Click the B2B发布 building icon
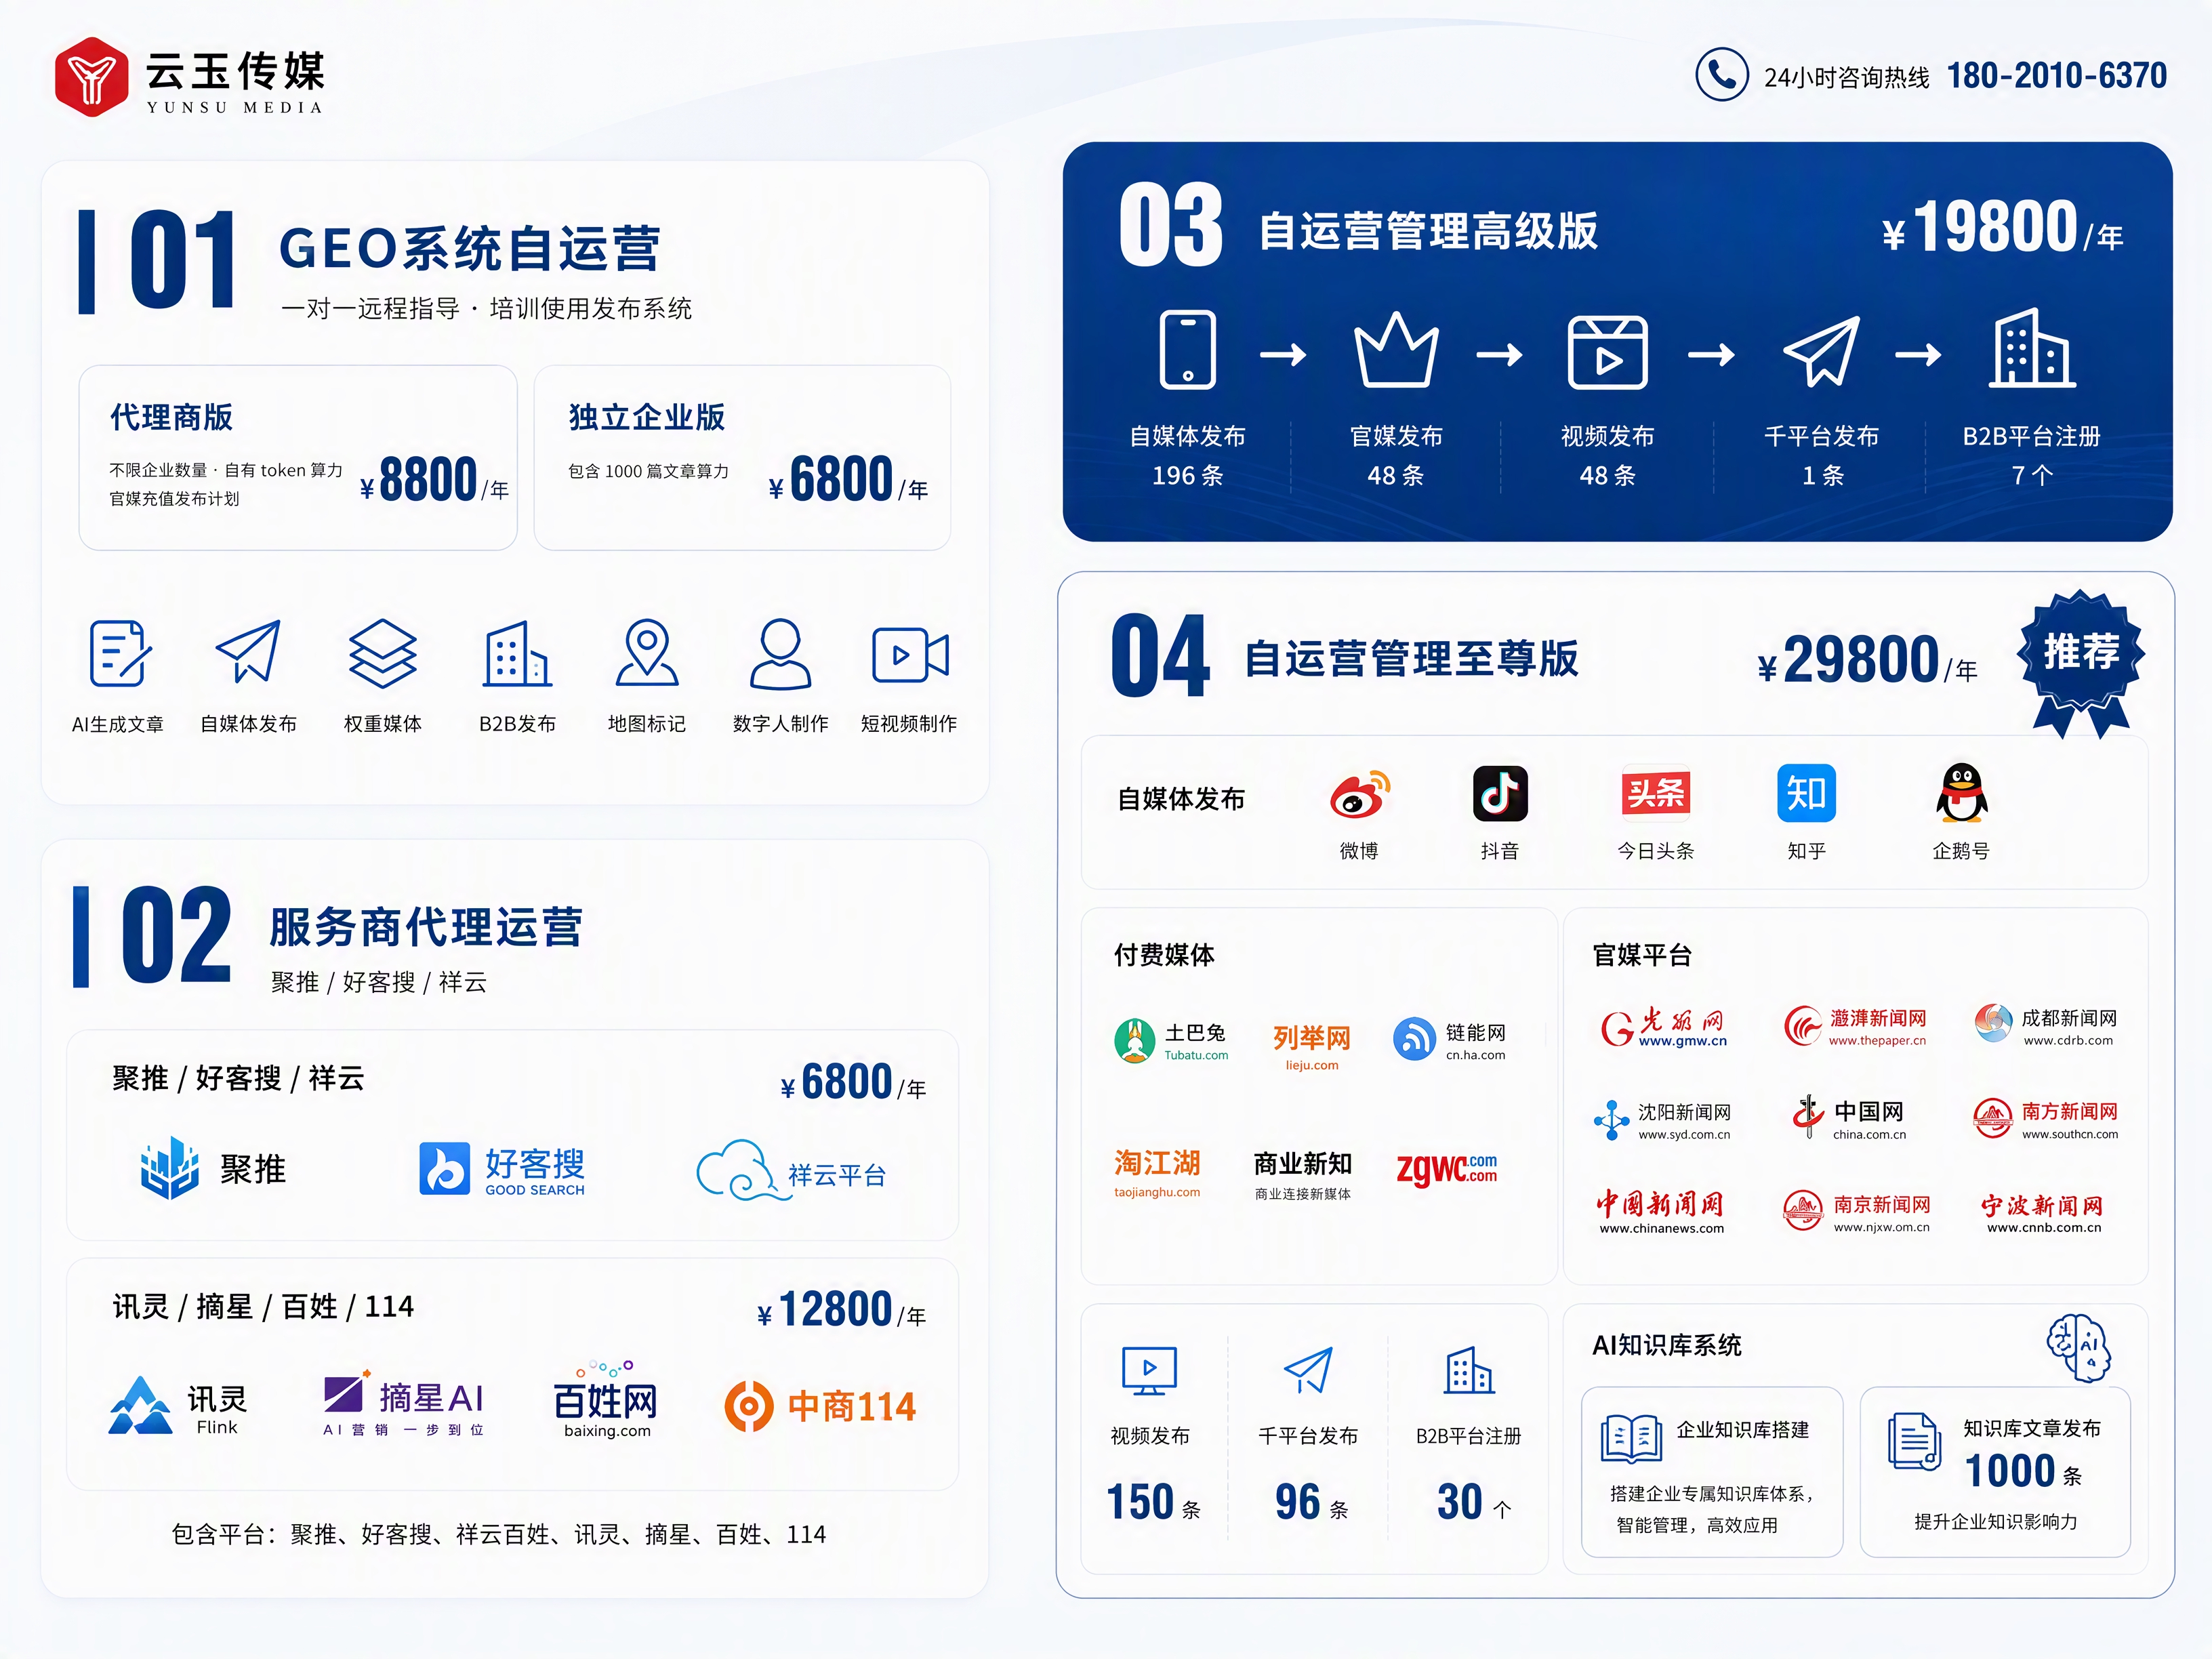 pyautogui.click(x=516, y=654)
